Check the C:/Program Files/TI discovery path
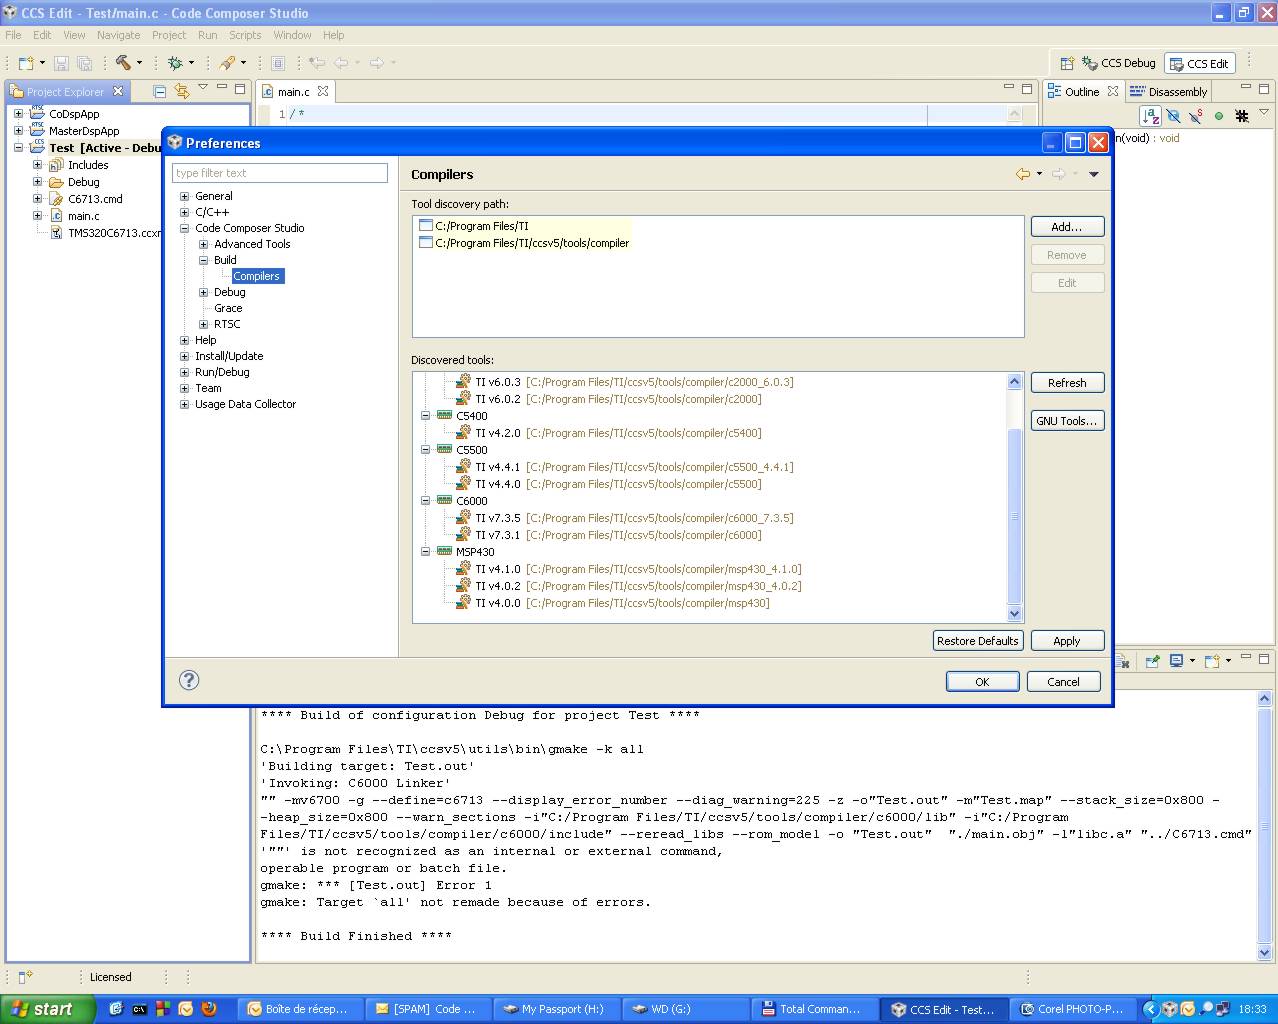This screenshot has height=1024, width=1278. pyautogui.click(x=426, y=226)
